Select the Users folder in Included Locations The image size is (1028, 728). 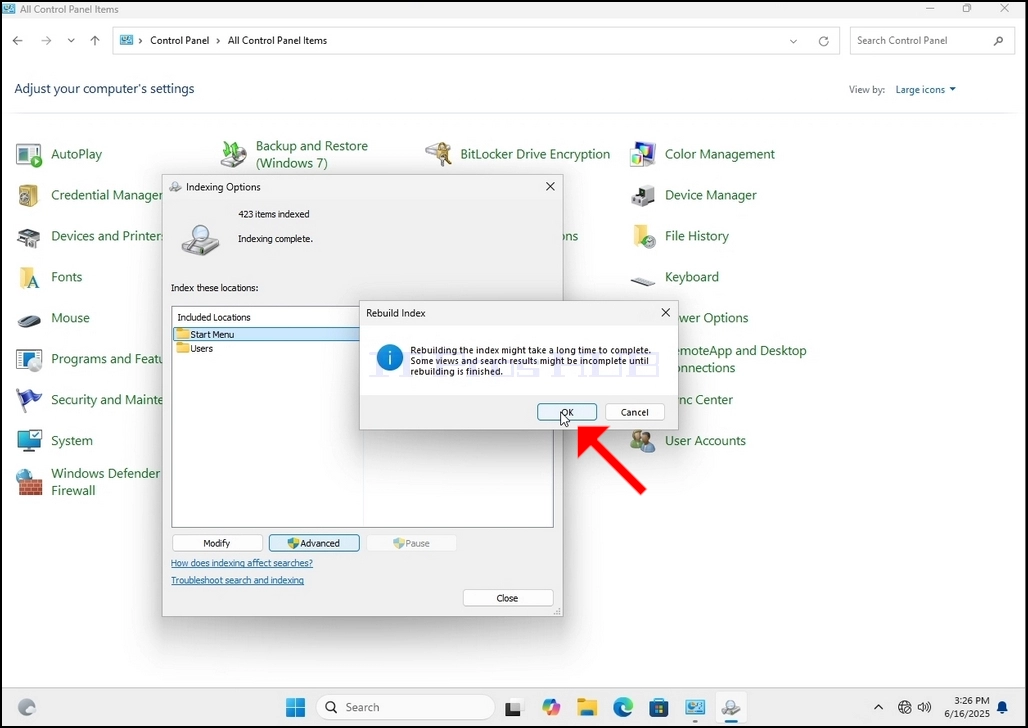click(195, 348)
